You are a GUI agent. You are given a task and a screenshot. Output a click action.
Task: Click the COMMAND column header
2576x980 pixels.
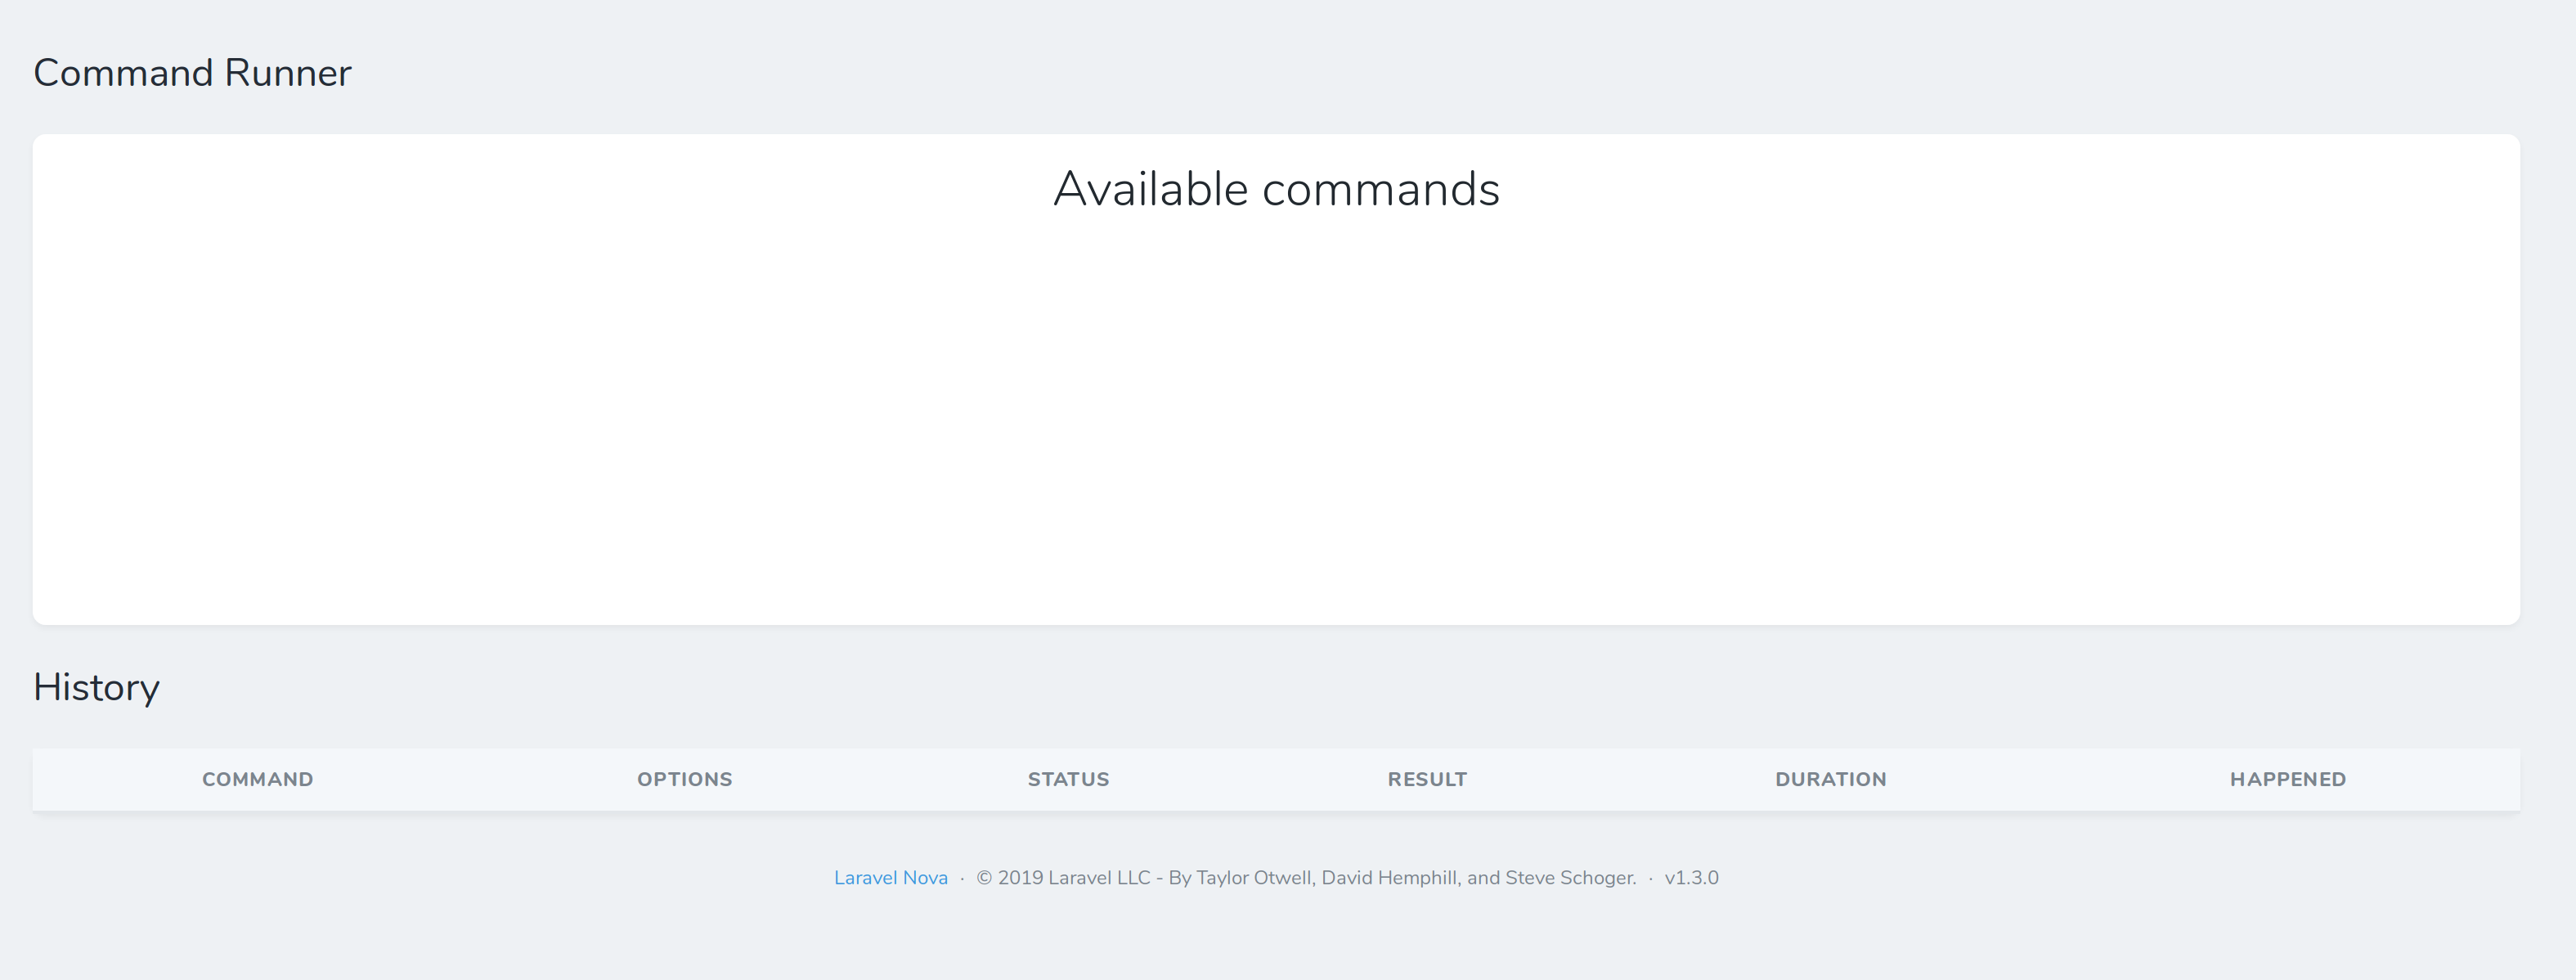tap(257, 779)
